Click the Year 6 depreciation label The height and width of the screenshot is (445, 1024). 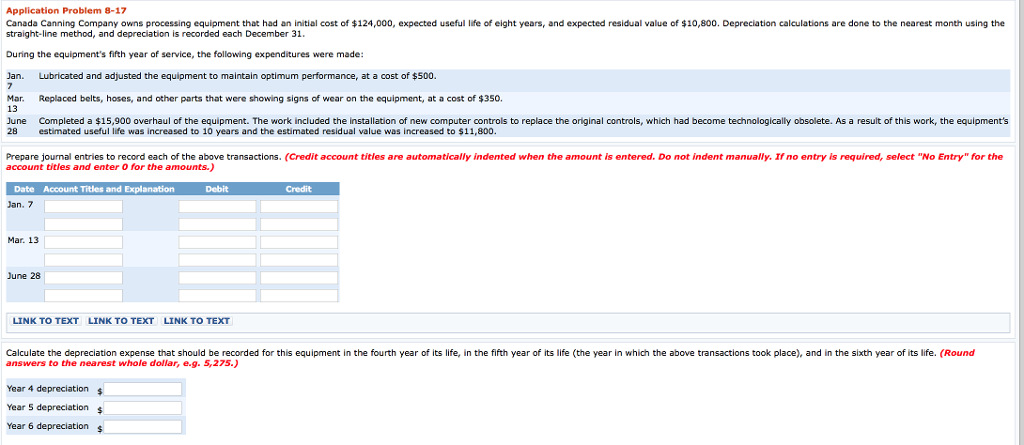pos(48,426)
